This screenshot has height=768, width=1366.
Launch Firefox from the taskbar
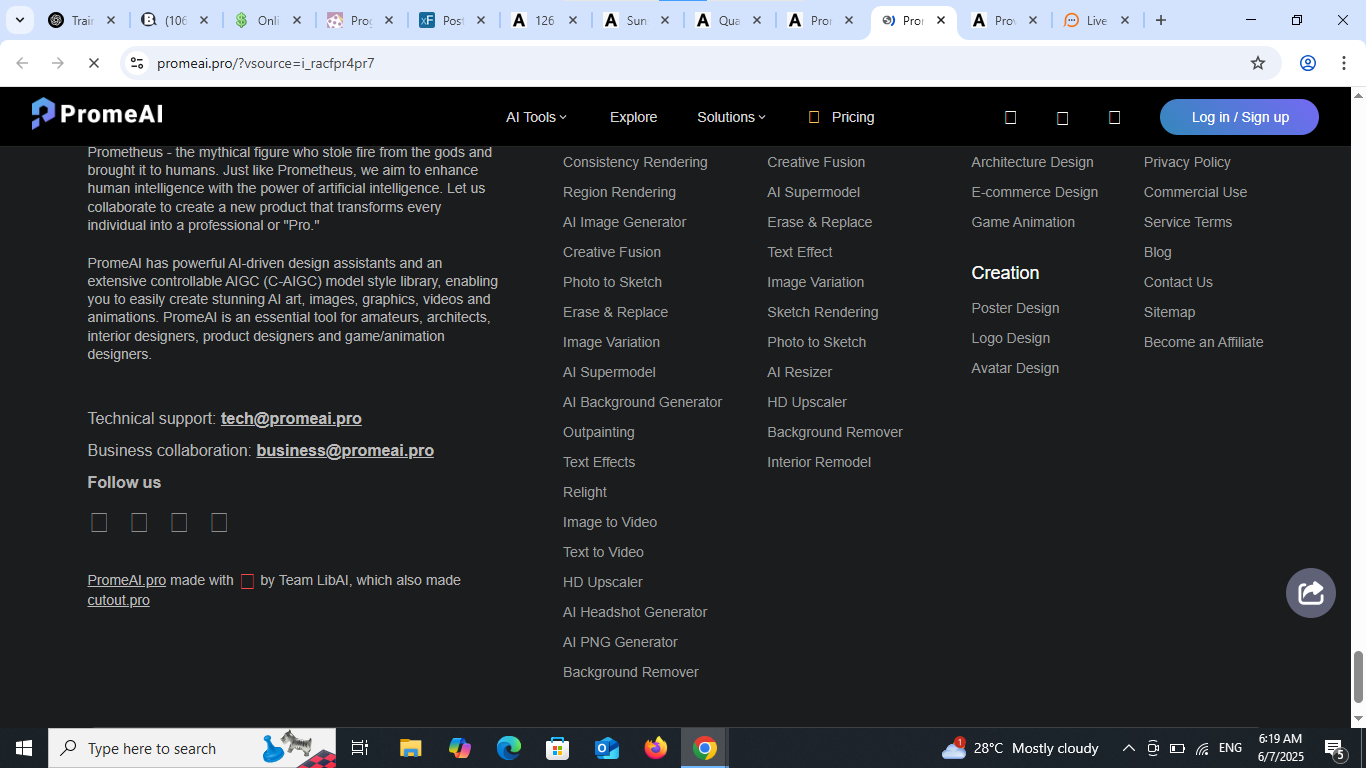pyautogui.click(x=656, y=748)
